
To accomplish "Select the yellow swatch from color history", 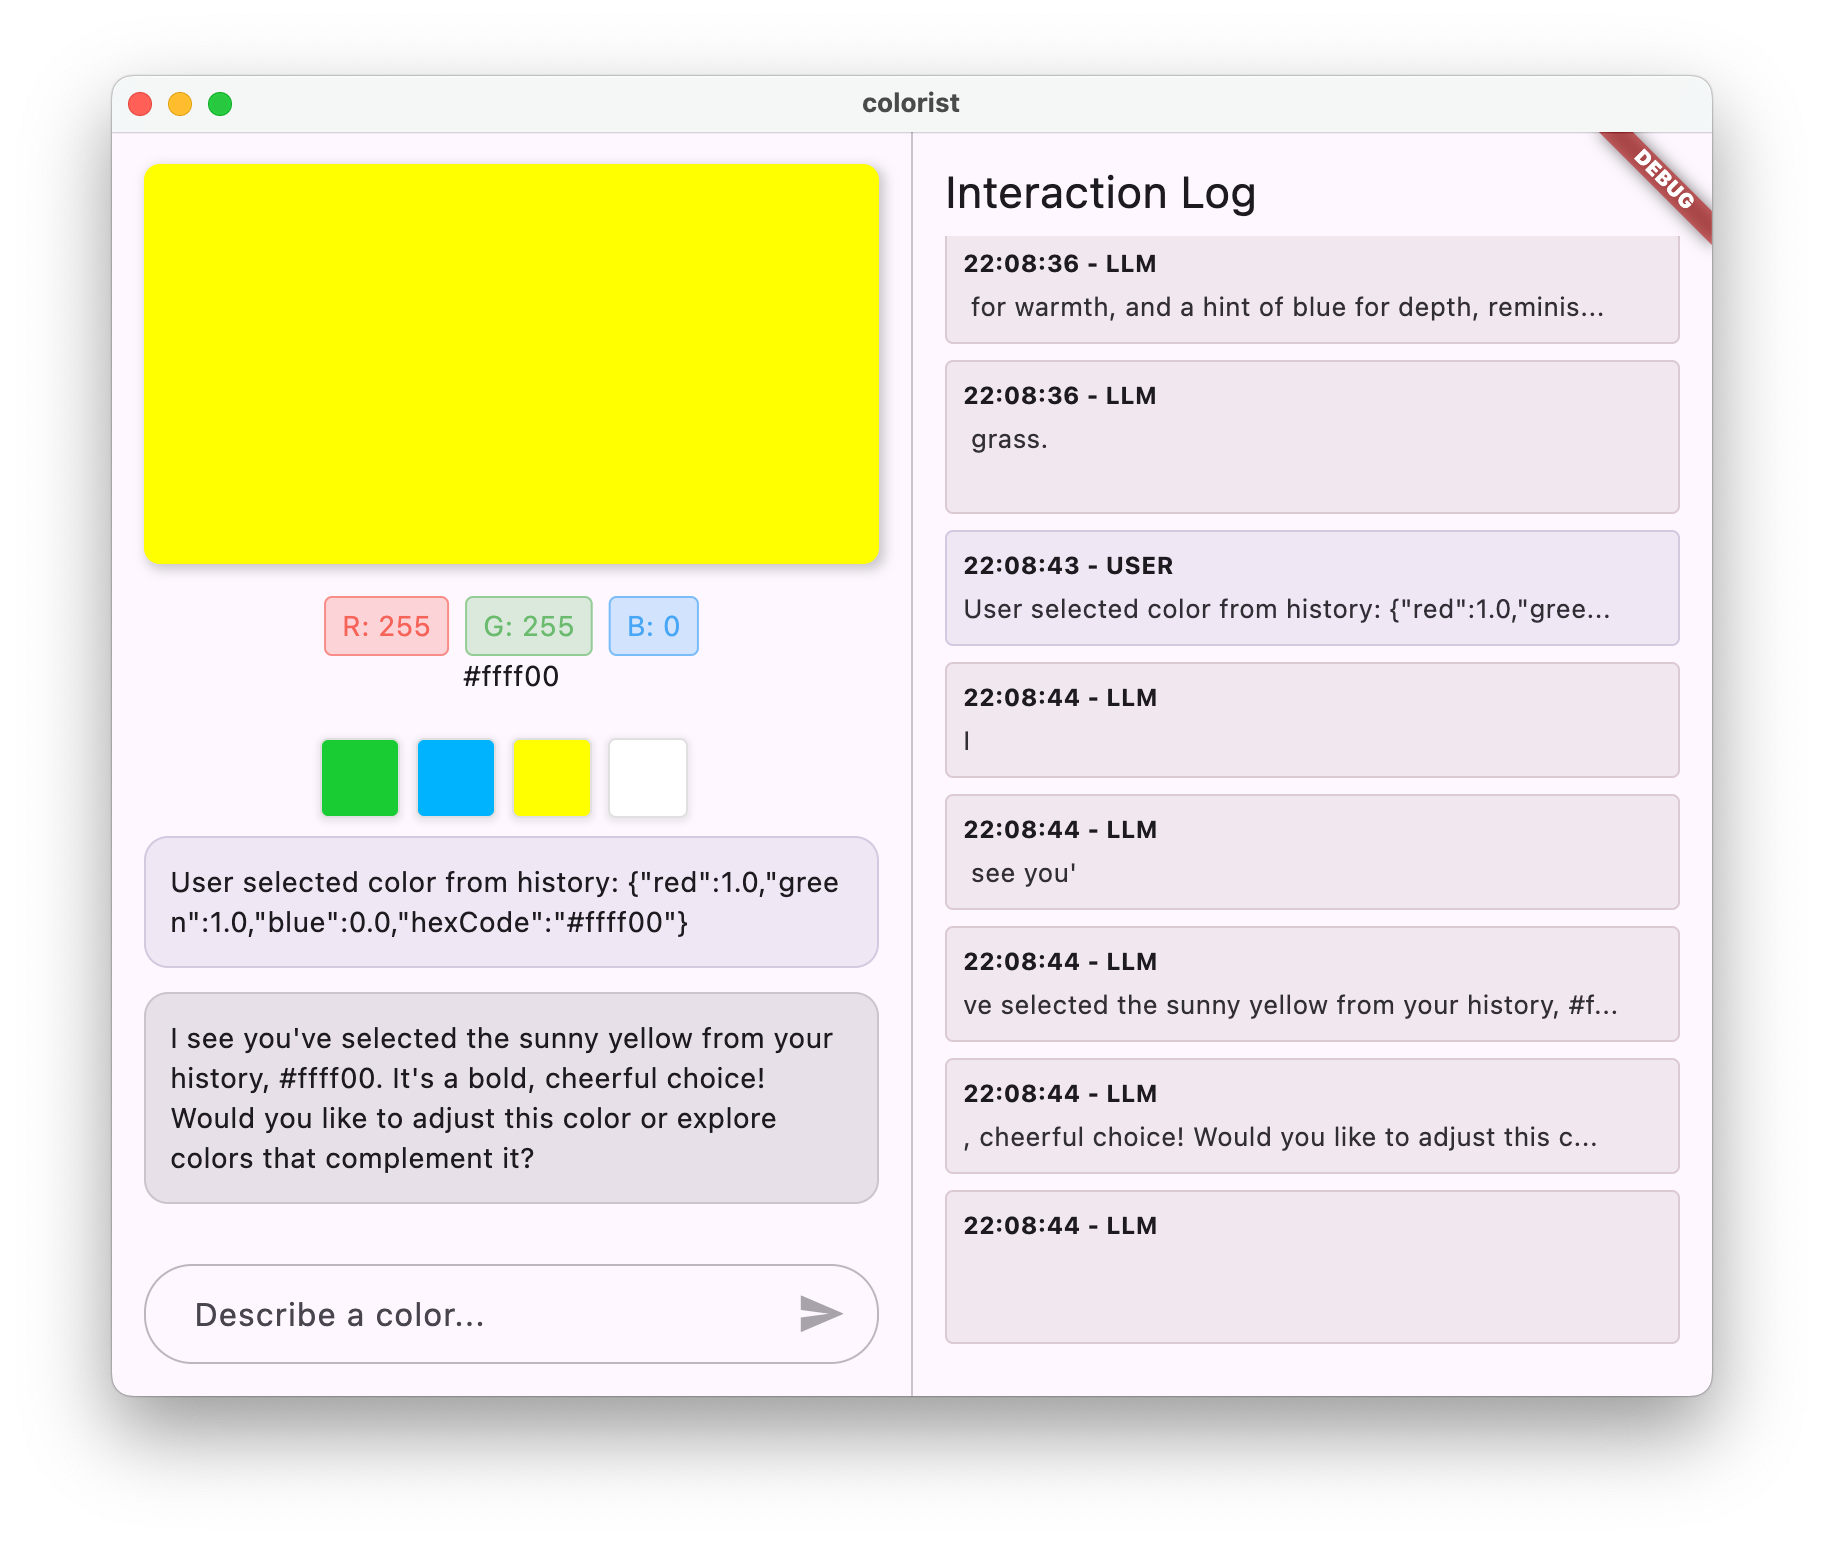I will pos(551,778).
